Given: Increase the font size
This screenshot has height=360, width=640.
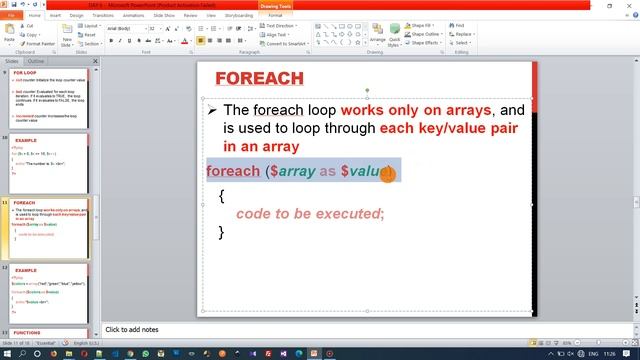Looking at the screenshot, I should point(167,29).
